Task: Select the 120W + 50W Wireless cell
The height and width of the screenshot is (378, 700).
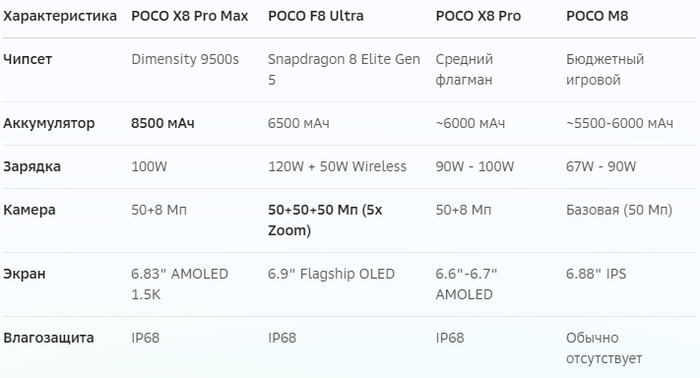Action: (x=337, y=166)
